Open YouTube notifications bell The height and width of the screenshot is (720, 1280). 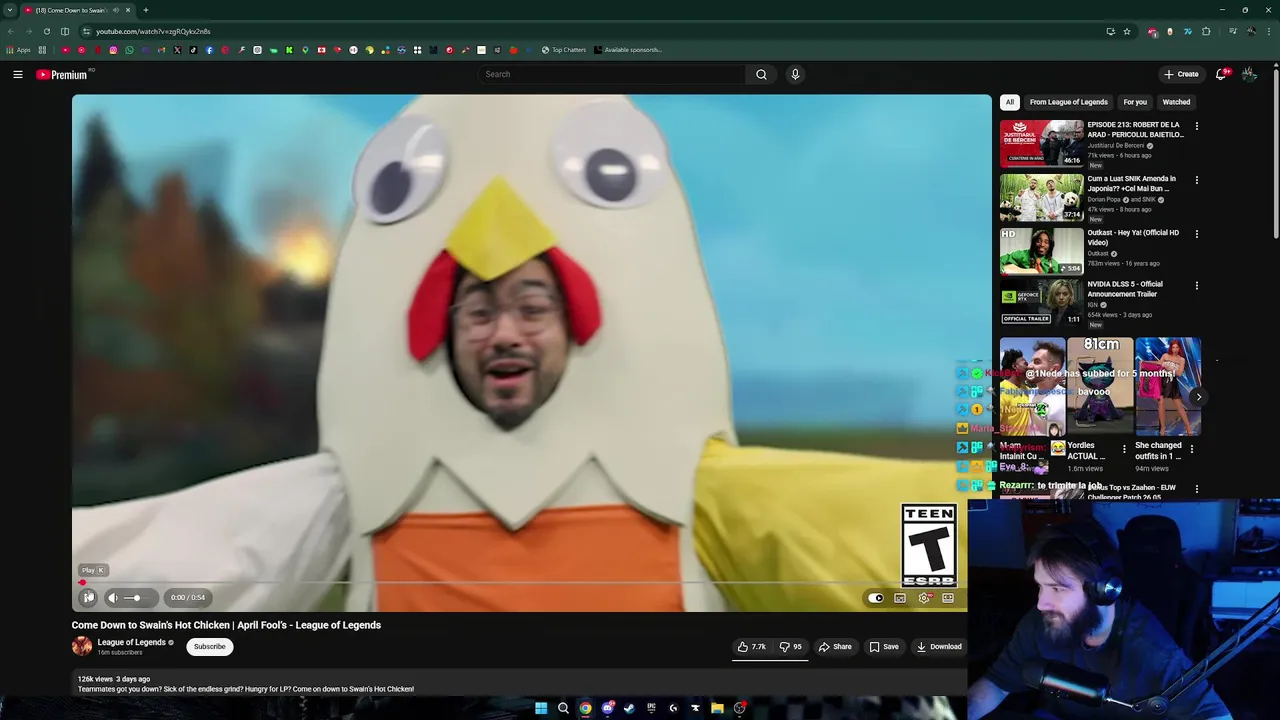[1222, 74]
